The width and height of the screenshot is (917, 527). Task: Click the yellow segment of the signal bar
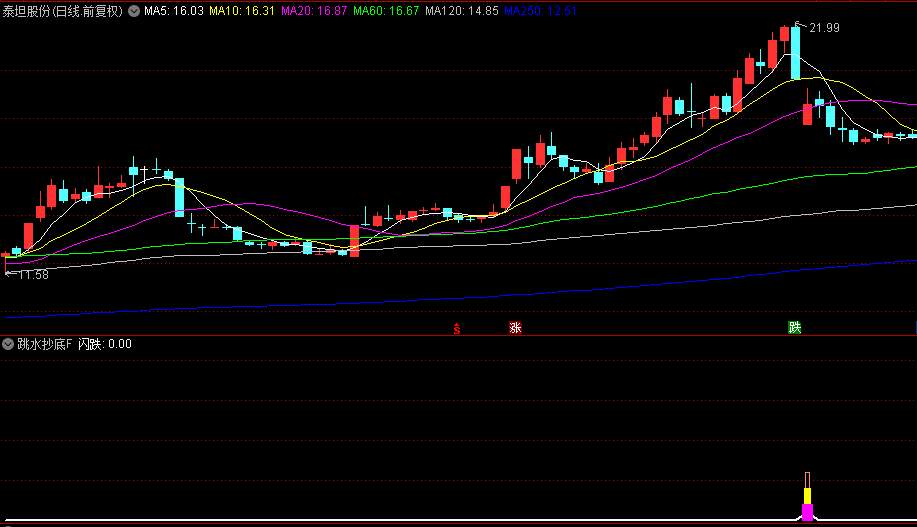click(x=807, y=496)
